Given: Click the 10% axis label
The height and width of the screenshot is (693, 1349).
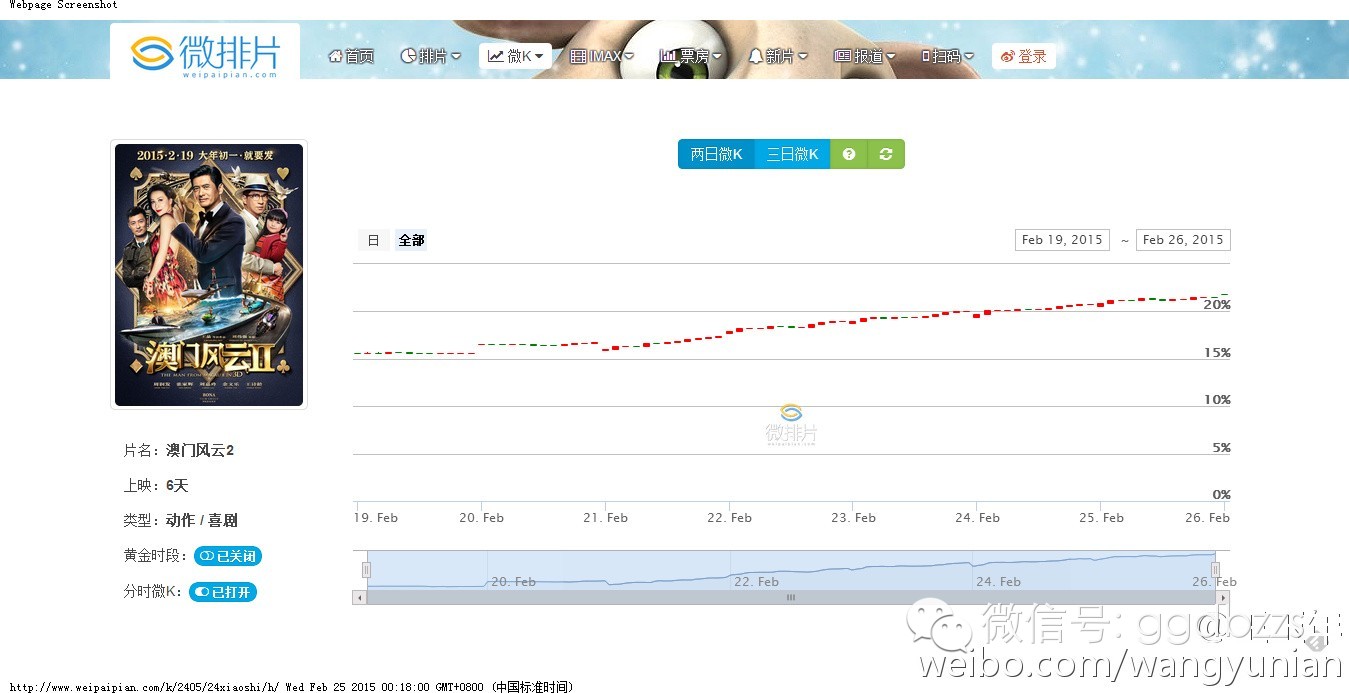Looking at the screenshot, I should tap(1217, 400).
